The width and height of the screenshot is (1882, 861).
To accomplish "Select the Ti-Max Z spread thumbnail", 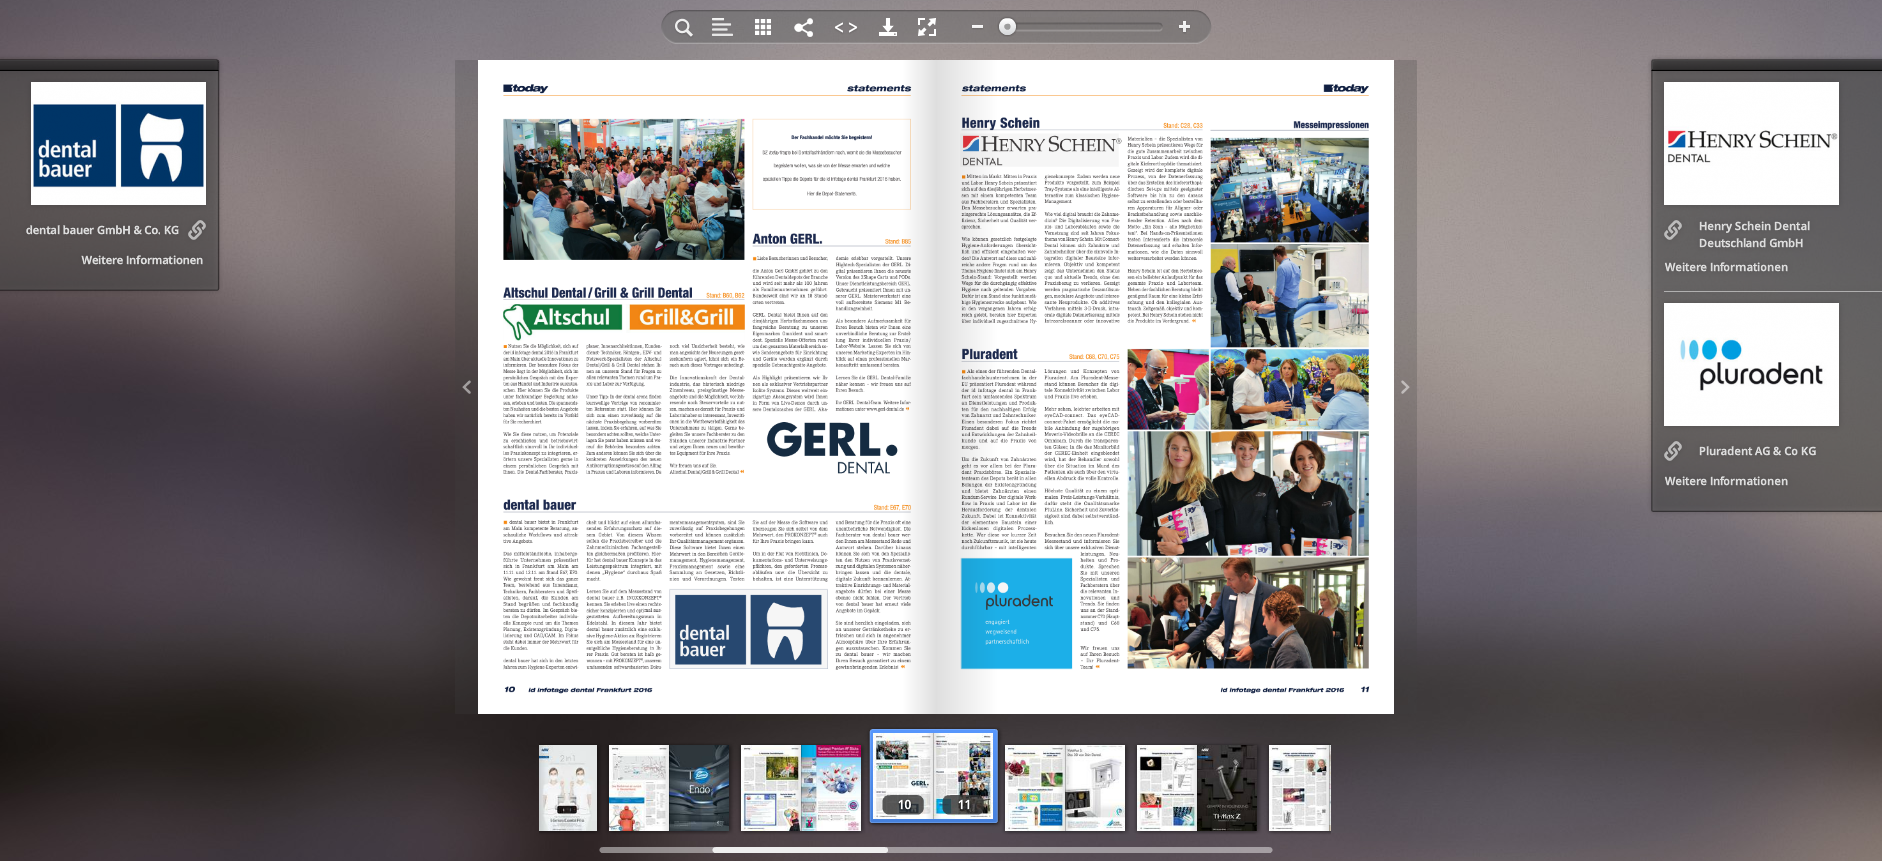I will [1197, 788].
